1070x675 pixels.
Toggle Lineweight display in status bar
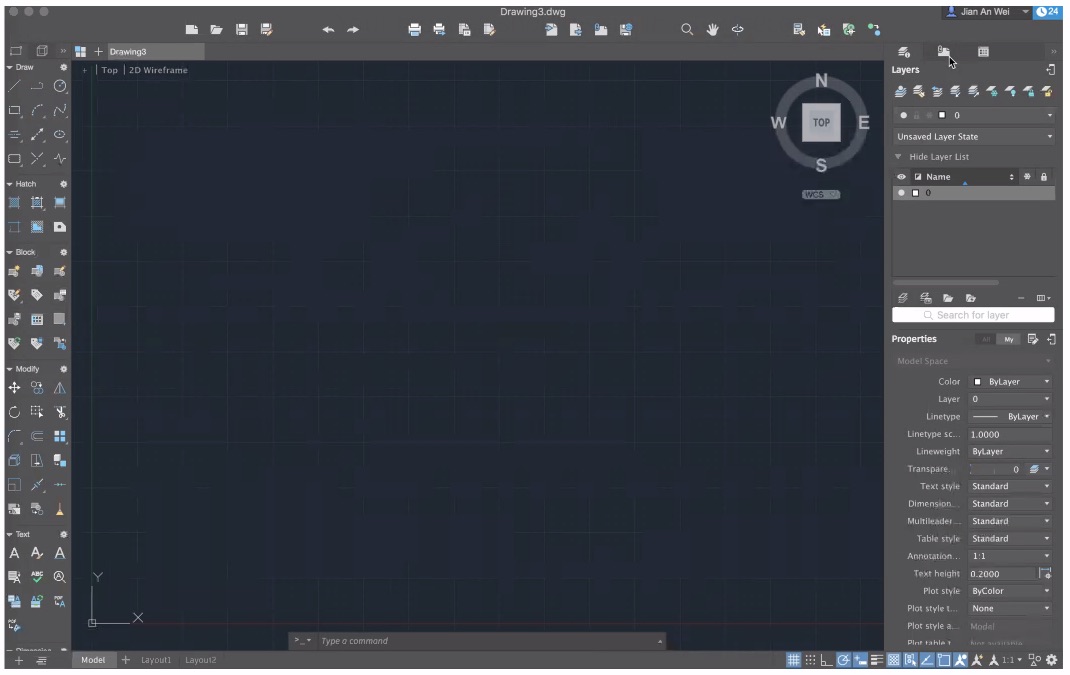pyautogui.click(x=877, y=660)
